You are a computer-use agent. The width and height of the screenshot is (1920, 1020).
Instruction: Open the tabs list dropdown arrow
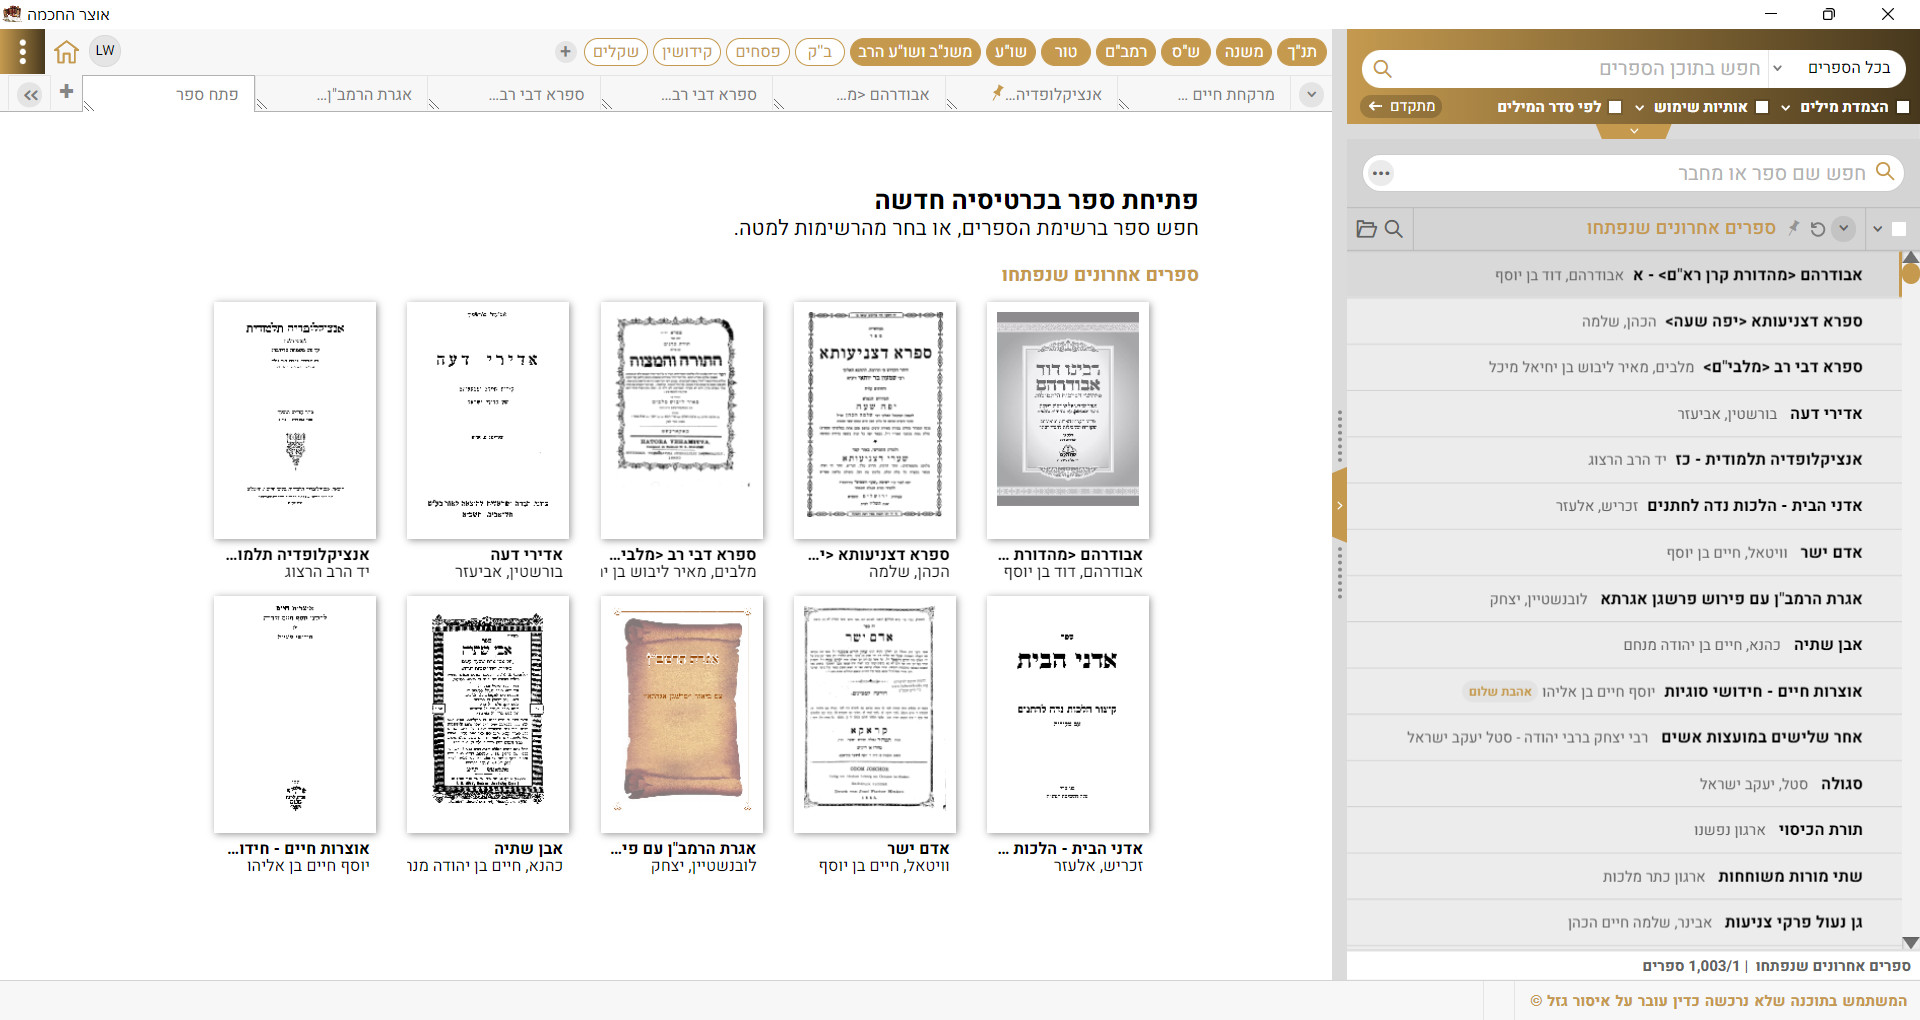[x=1311, y=95]
